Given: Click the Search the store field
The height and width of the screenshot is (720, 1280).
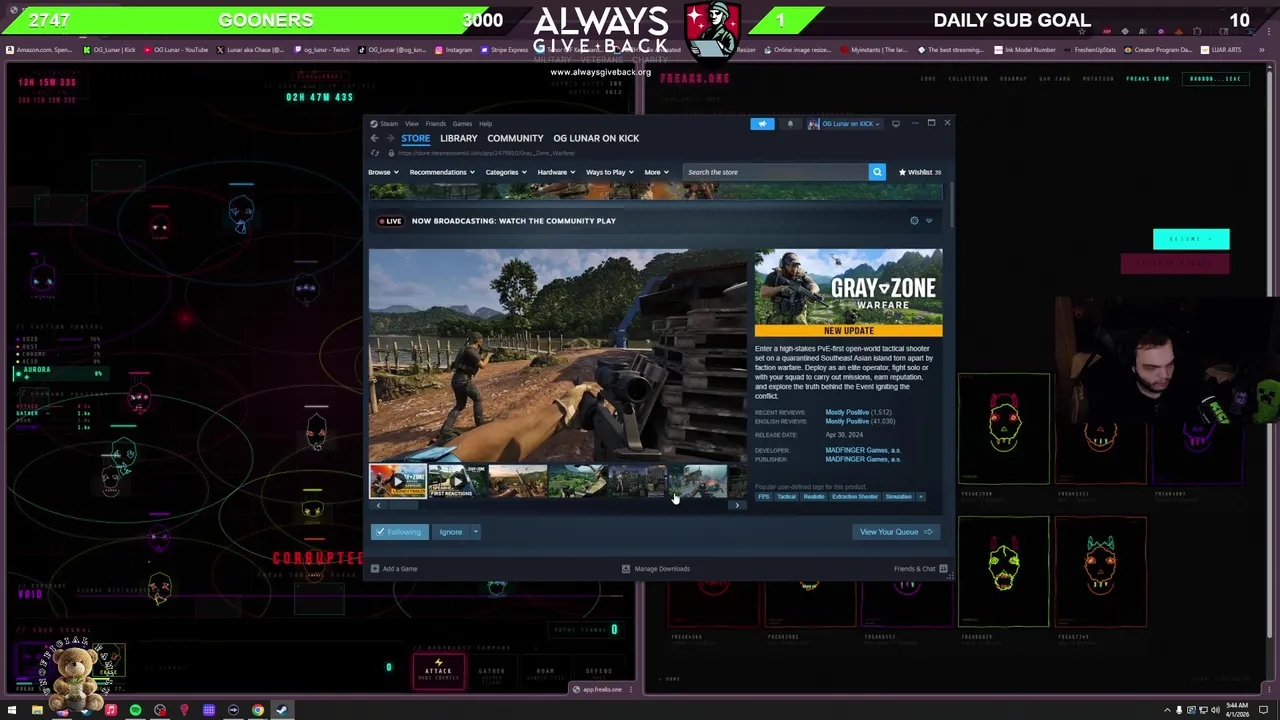Looking at the screenshot, I should coord(776,172).
